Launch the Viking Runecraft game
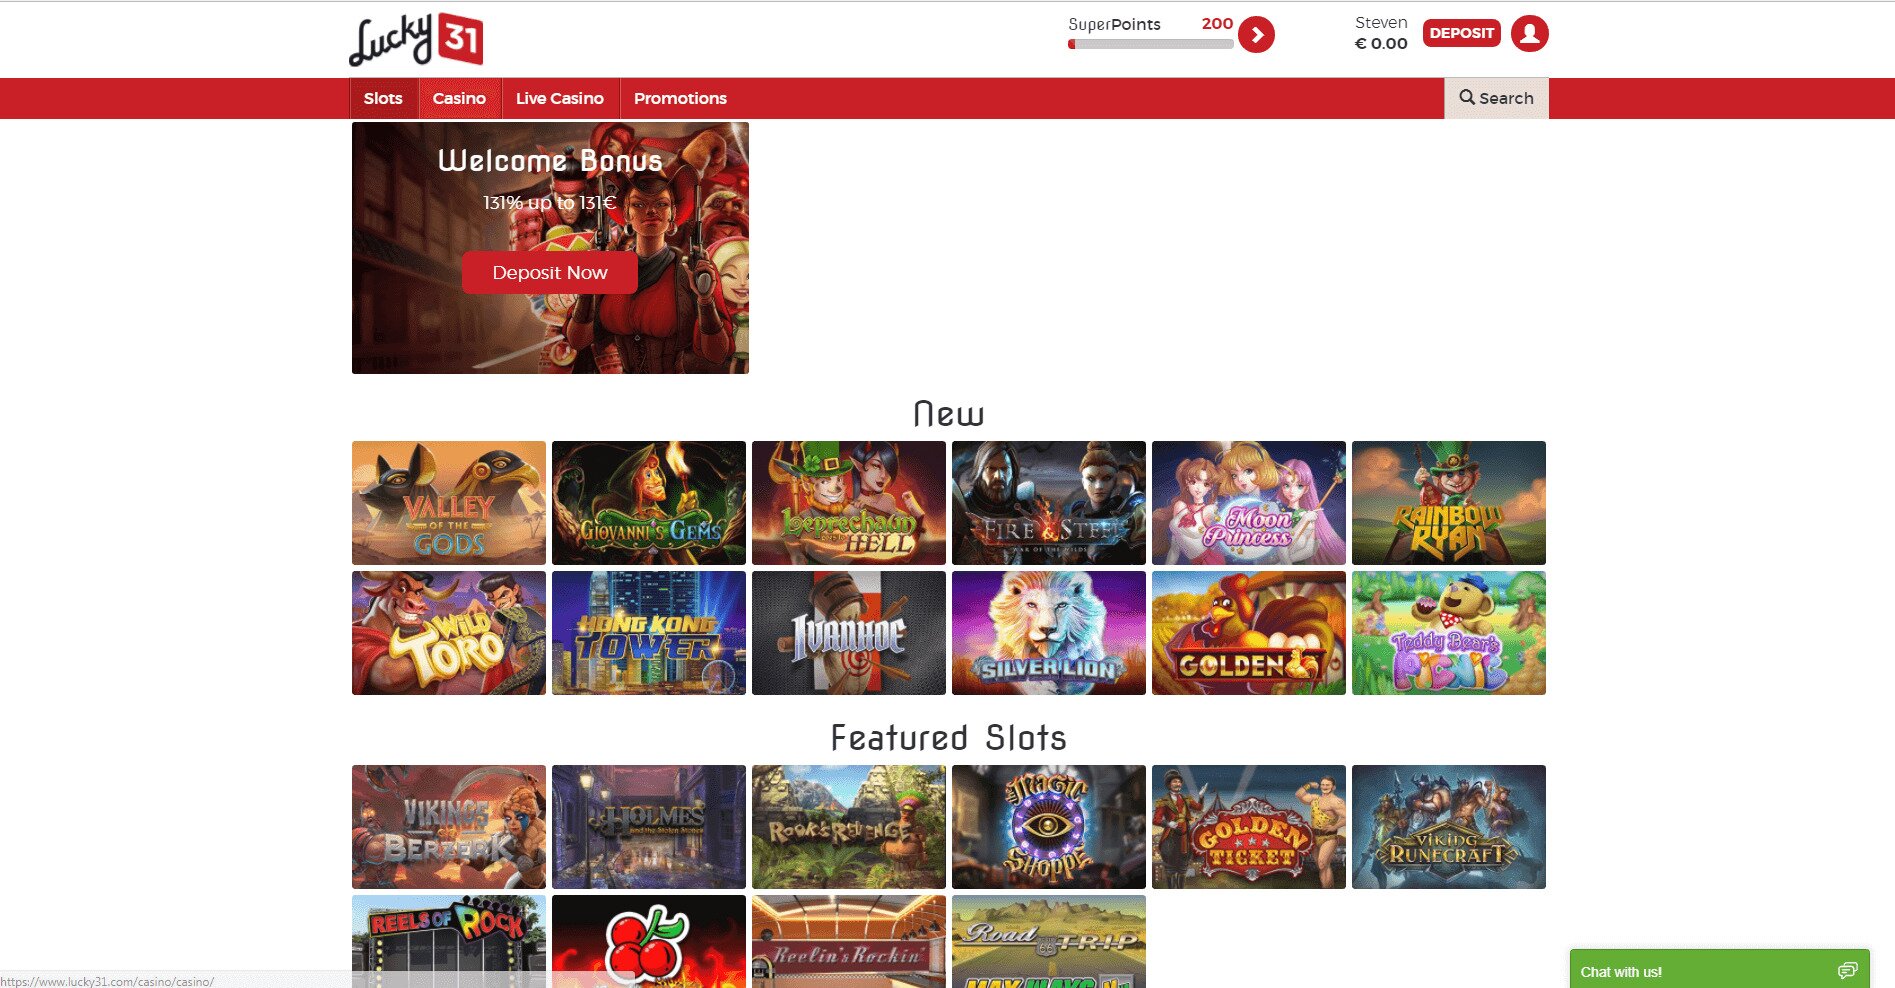Screen dimensions: 1895x988 tap(1449, 827)
